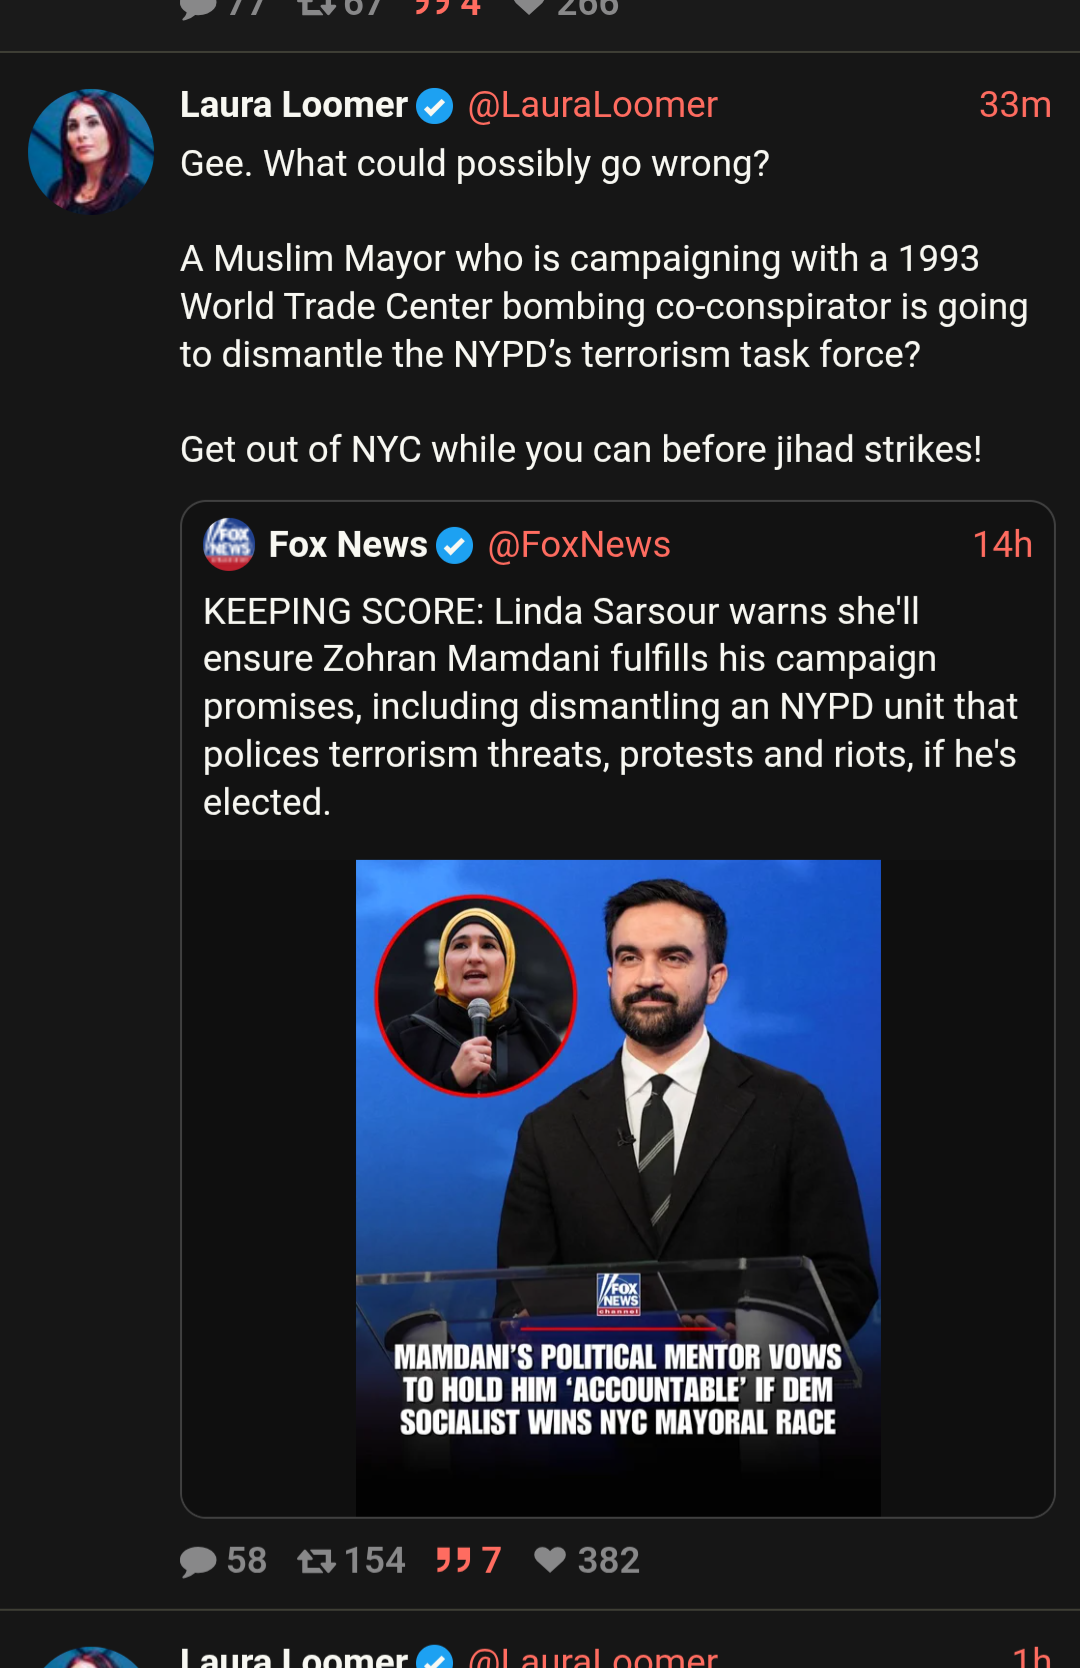This screenshot has height=1668, width=1080.
Task: Open the 14h timestamp of quoted post
Action: point(1002,545)
